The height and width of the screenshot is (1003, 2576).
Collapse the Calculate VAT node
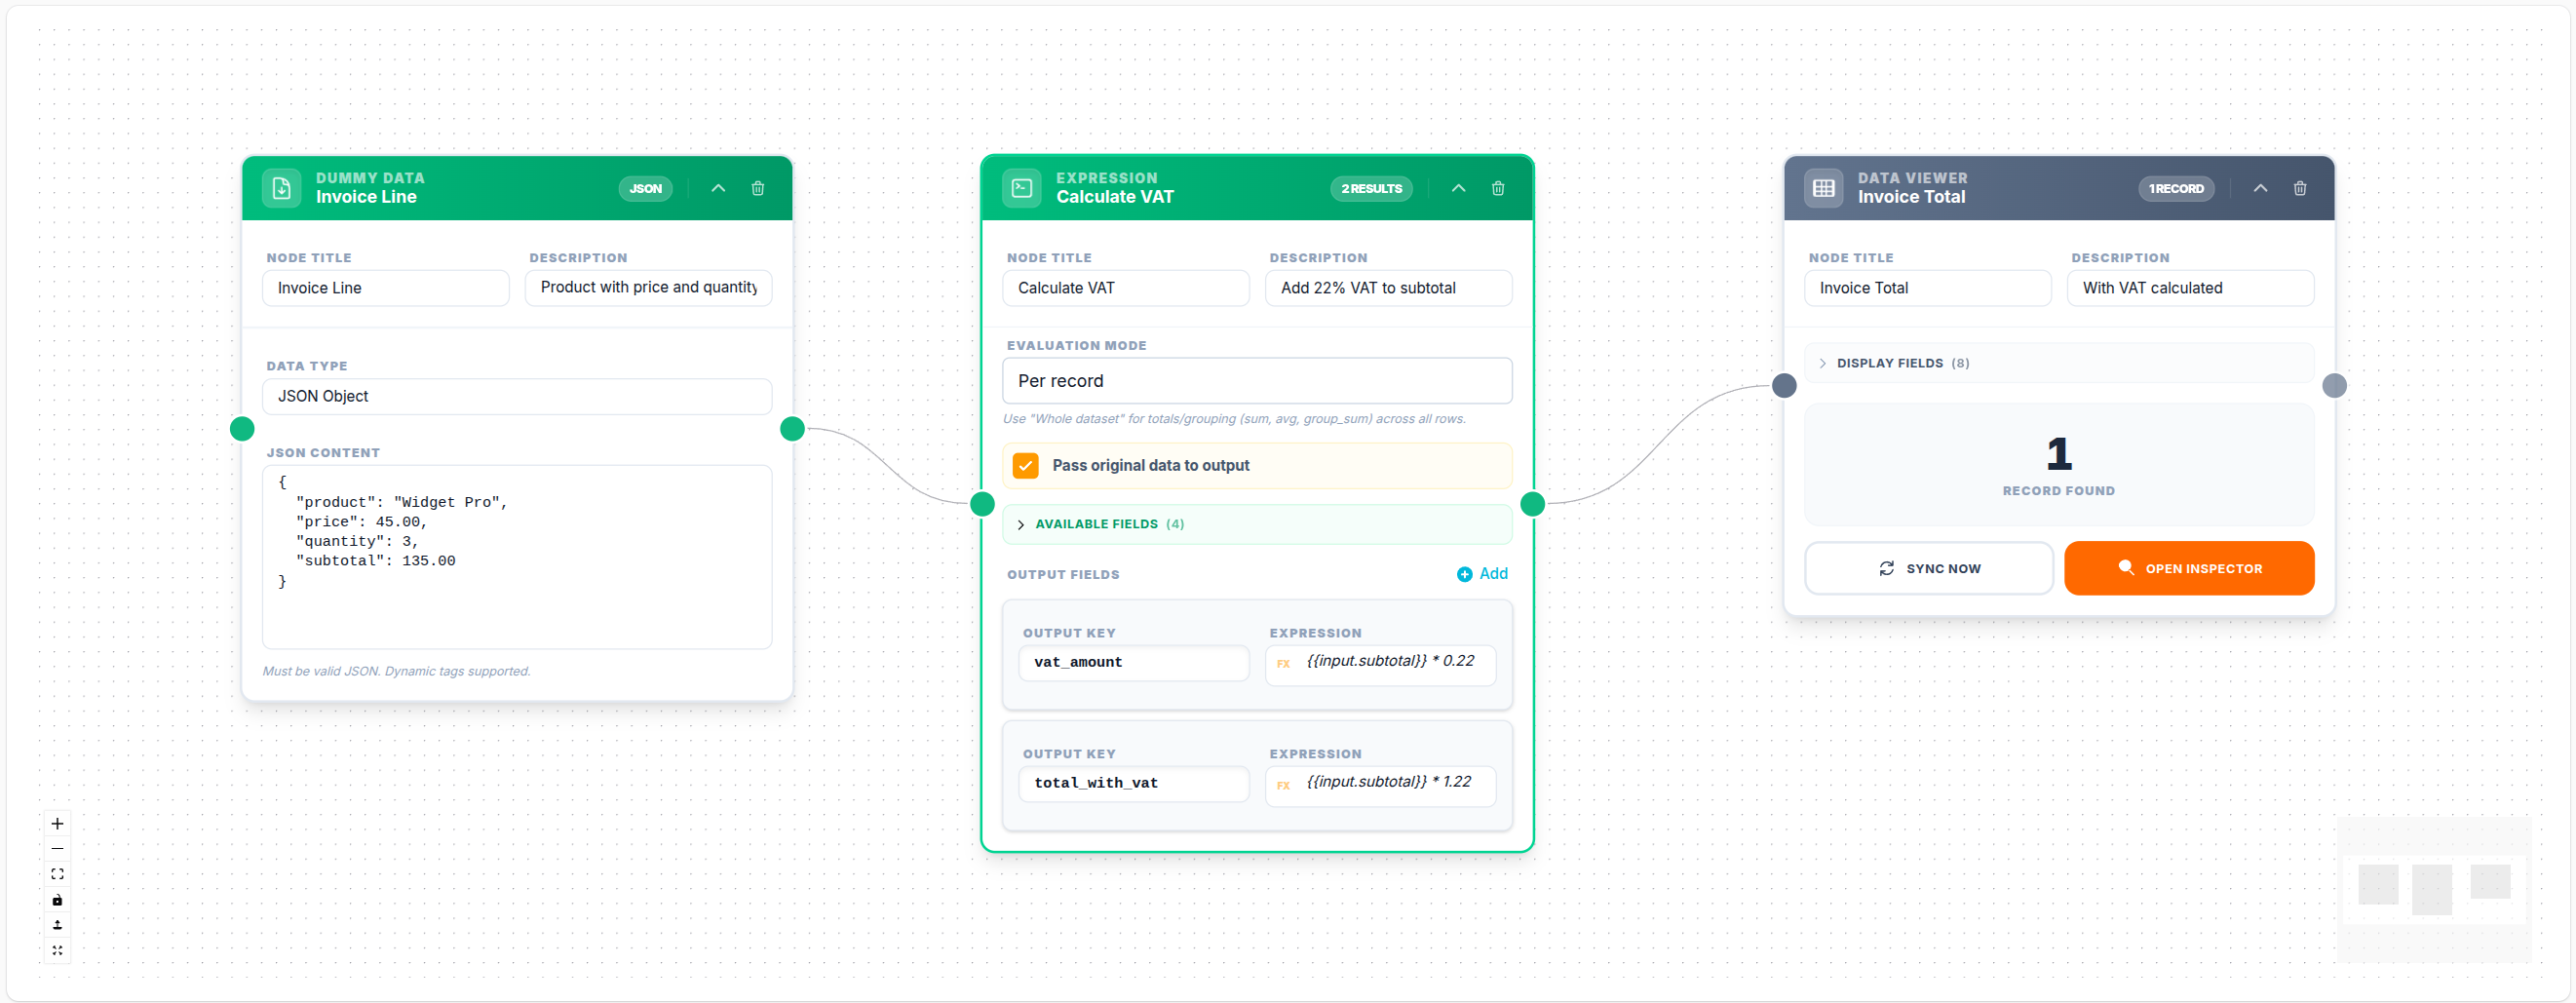[x=1458, y=188]
